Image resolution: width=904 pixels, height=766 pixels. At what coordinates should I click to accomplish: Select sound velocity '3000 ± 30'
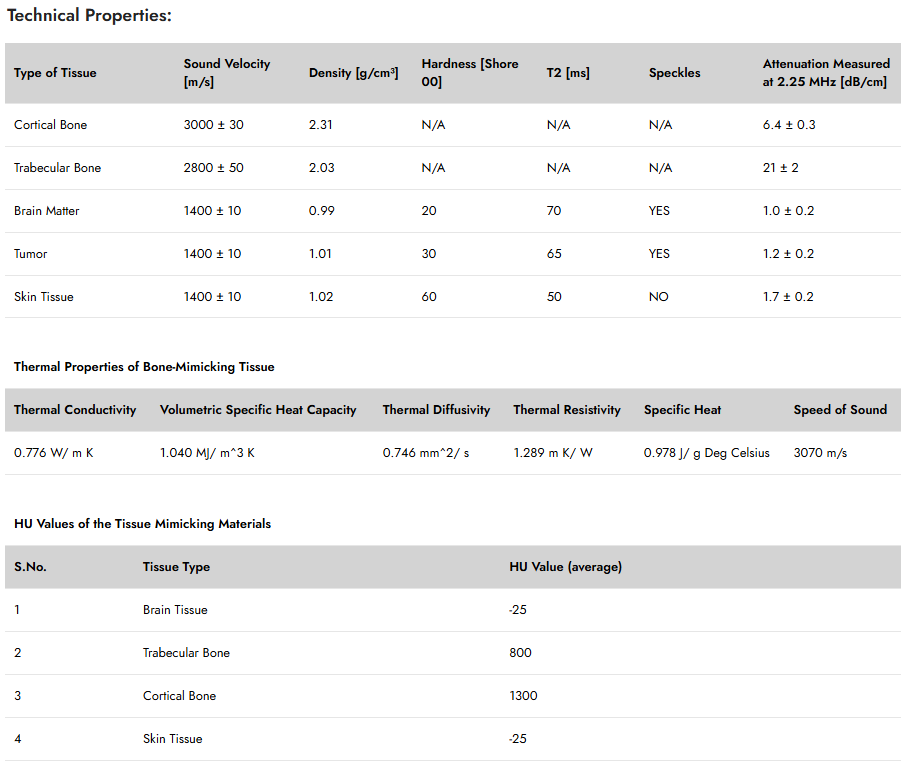pyautogui.click(x=213, y=125)
